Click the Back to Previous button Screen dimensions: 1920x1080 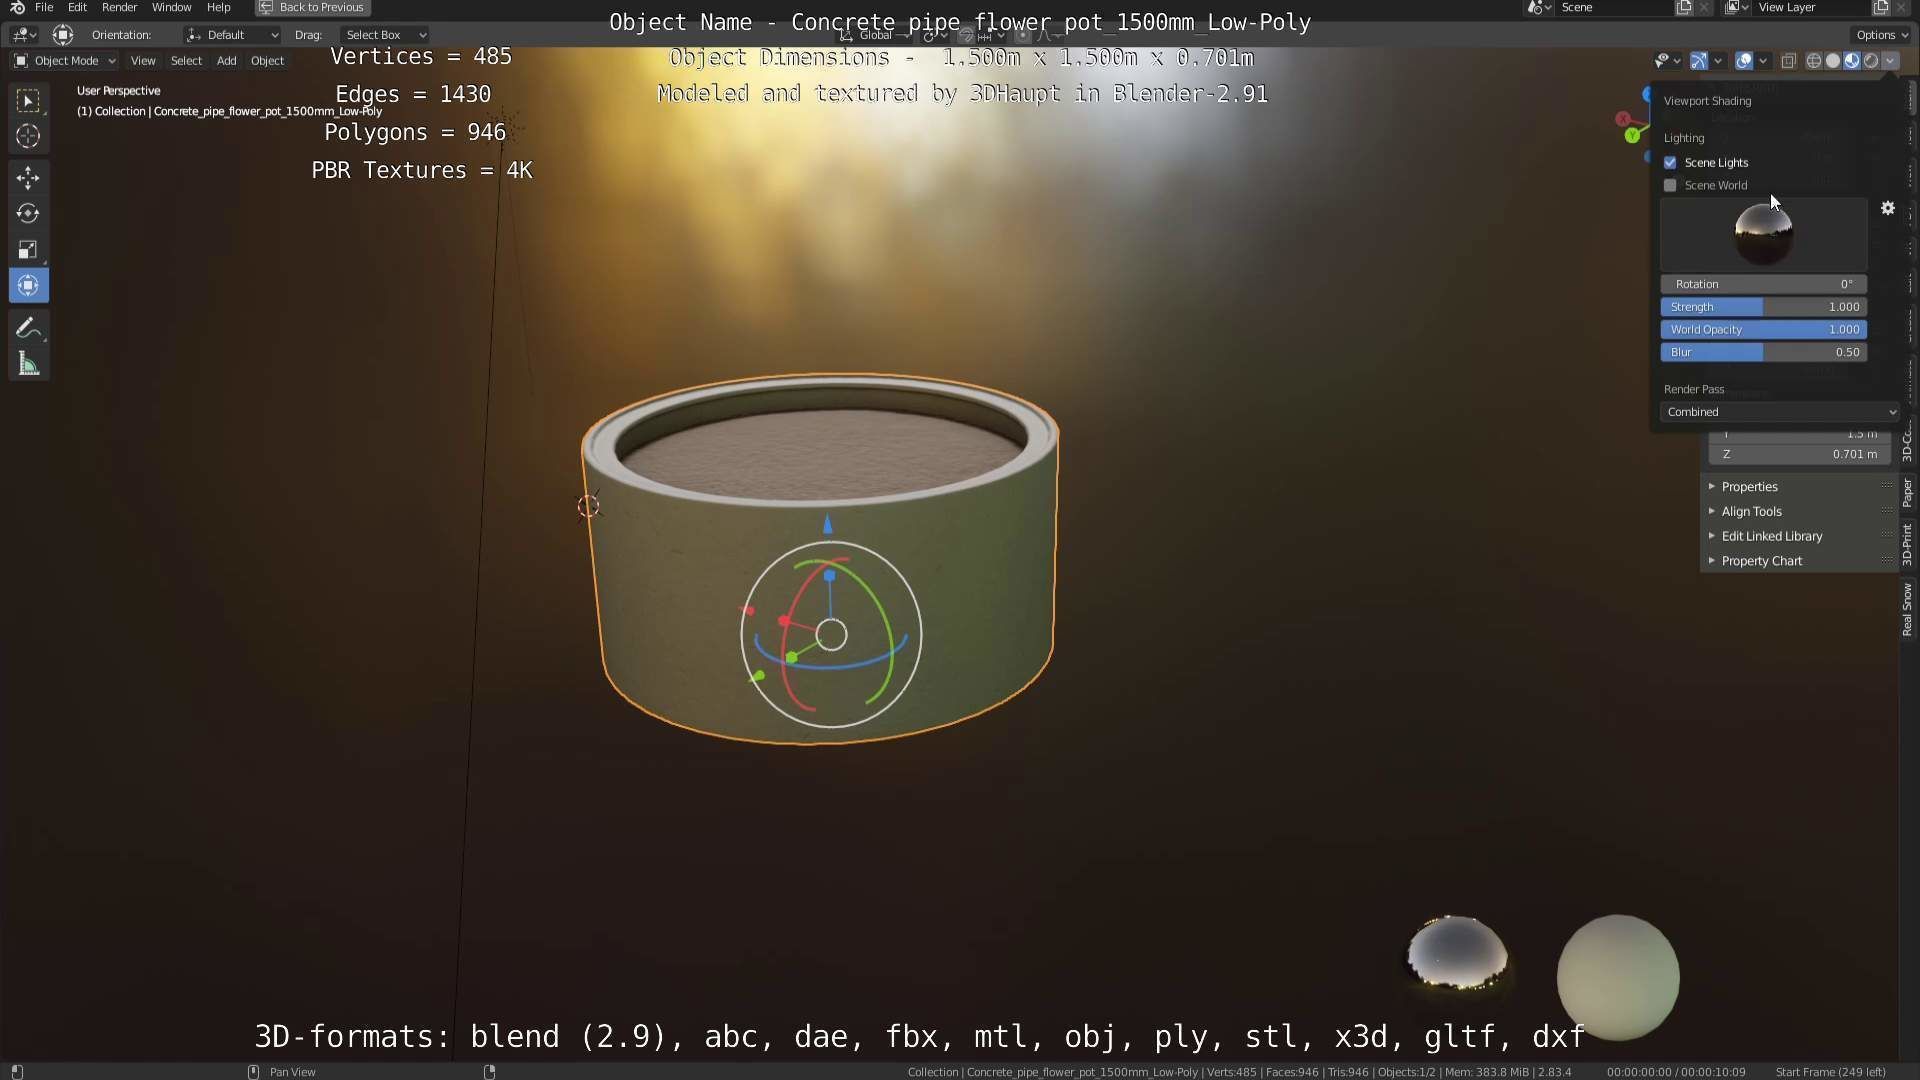click(x=312, y=7)
